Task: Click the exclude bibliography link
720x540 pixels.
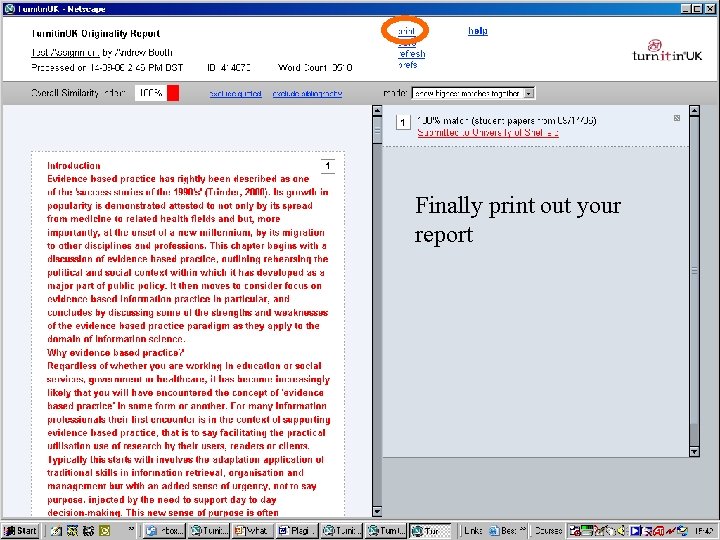Action: (x=307, y=94)
